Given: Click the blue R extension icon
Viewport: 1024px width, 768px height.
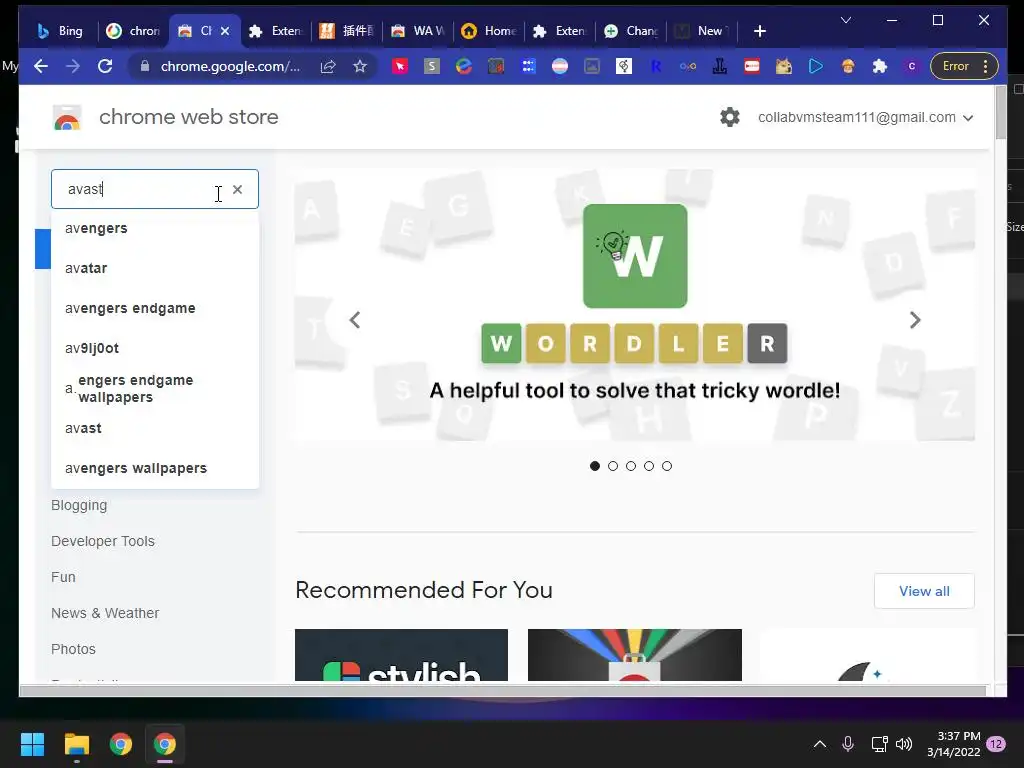Looking at the screenshot, I should click(x=656, y=66).
